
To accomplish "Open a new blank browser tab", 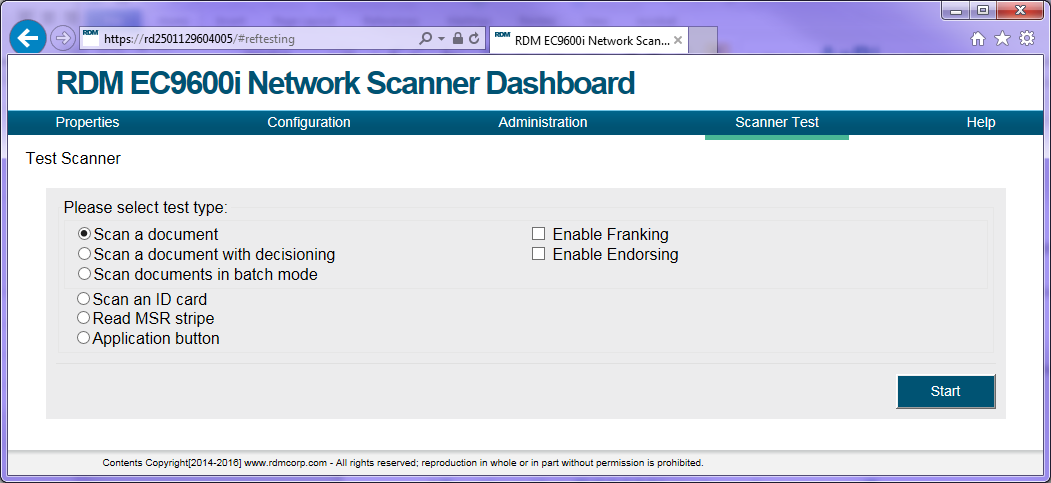I will pos(702,40).
